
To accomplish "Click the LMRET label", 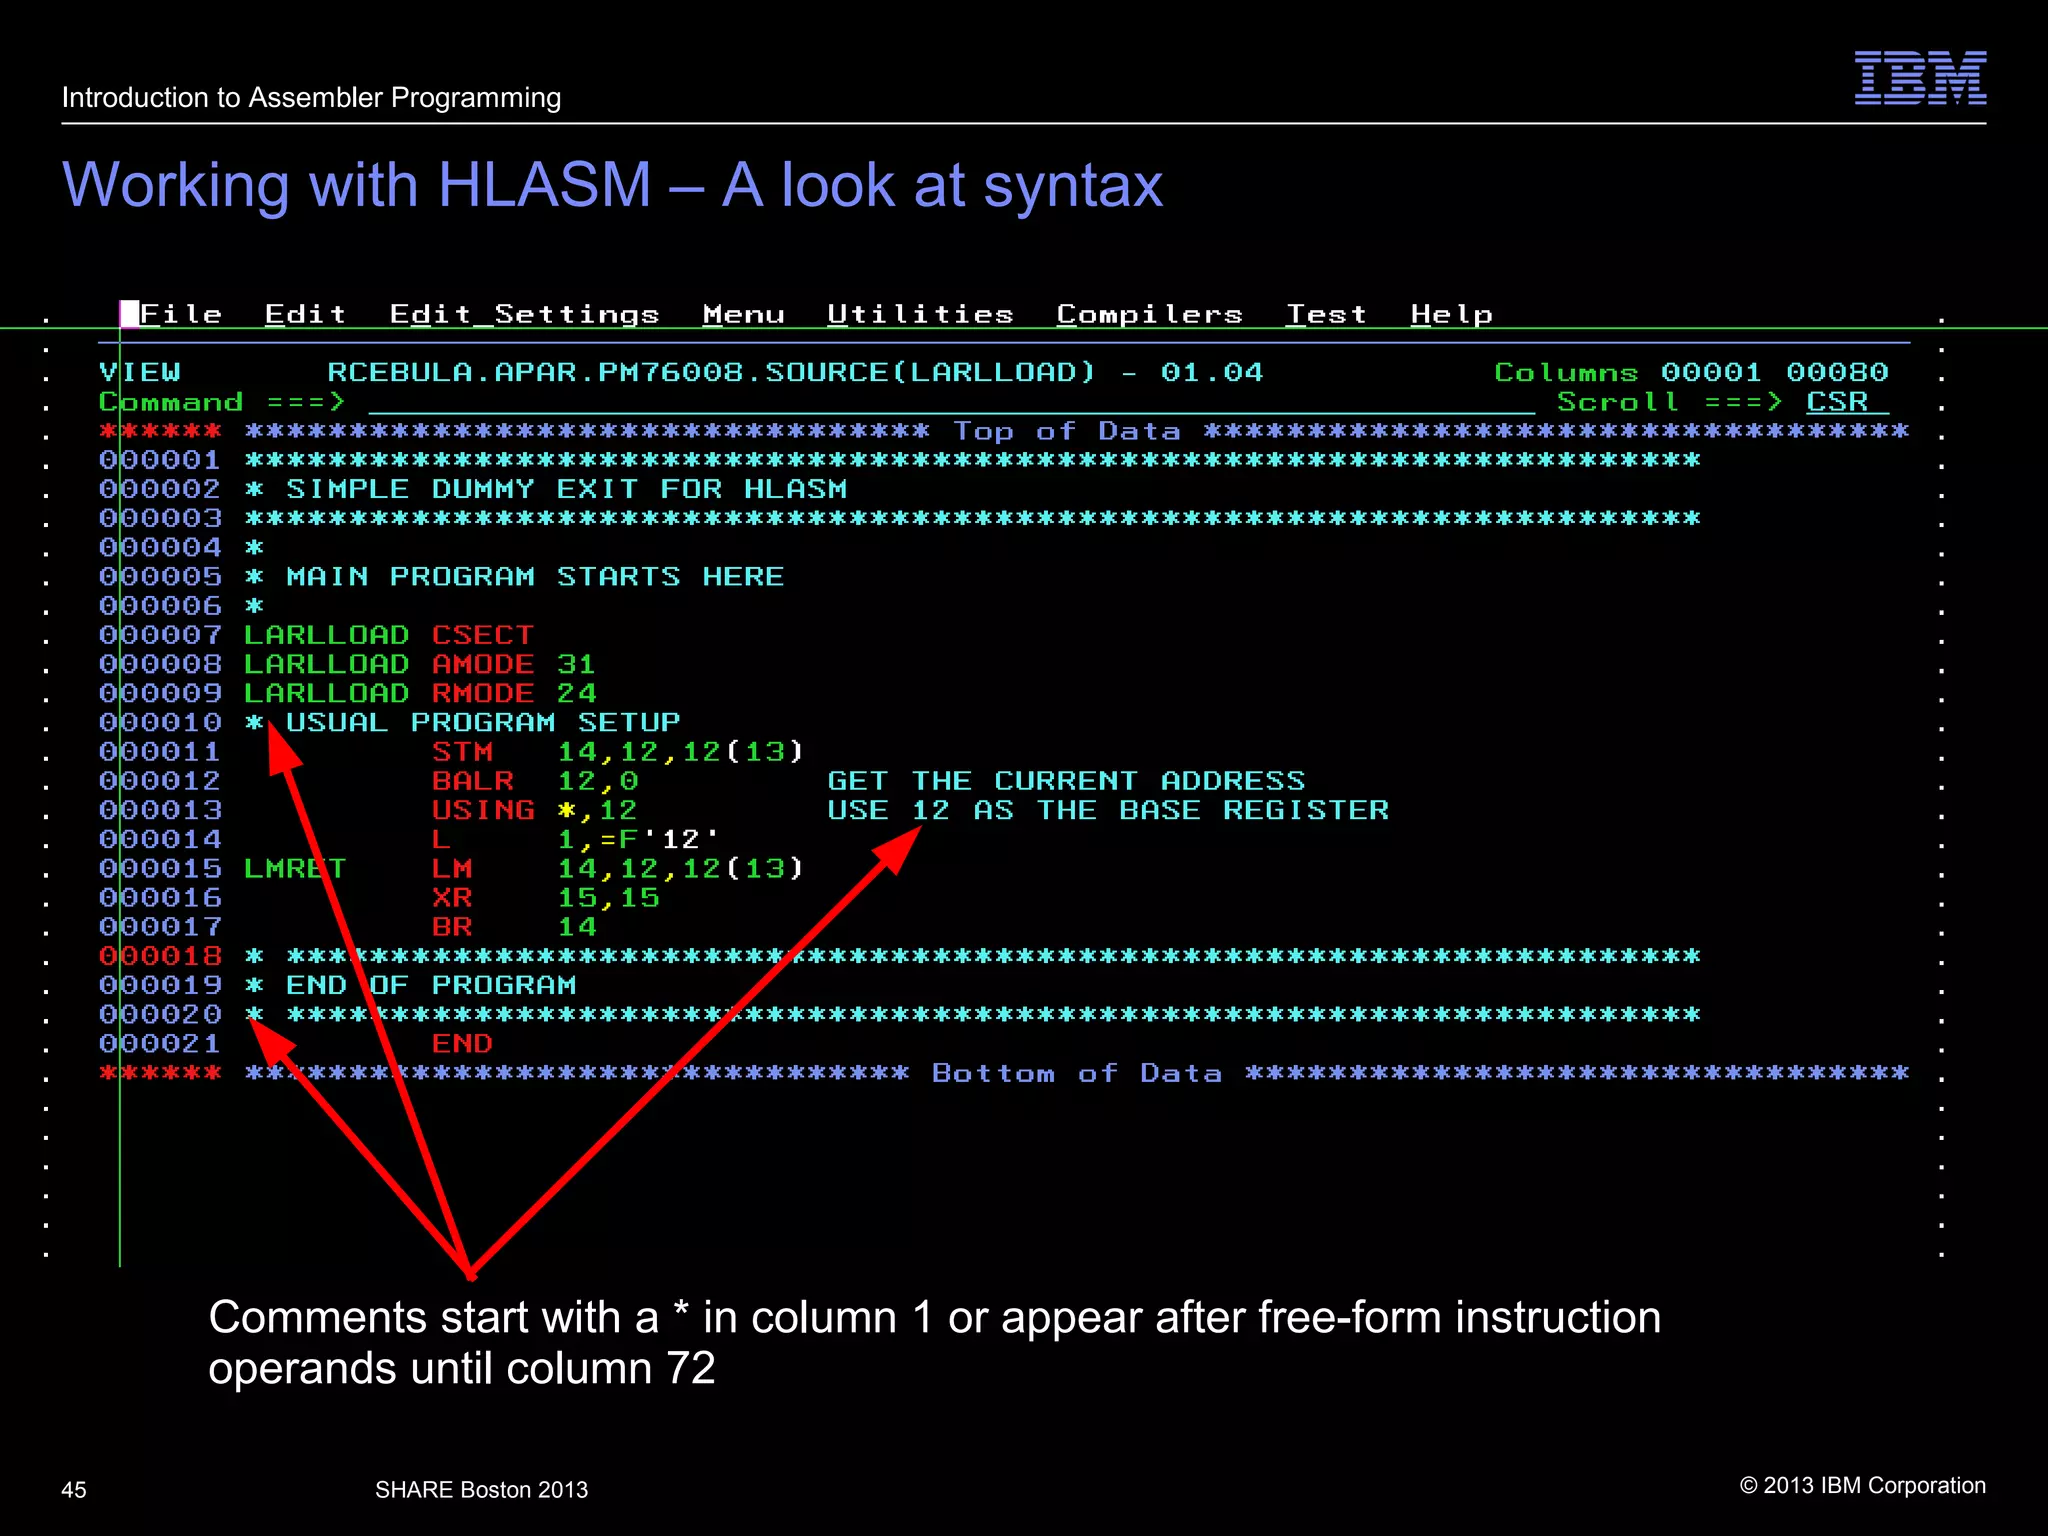I will point(295,868).
